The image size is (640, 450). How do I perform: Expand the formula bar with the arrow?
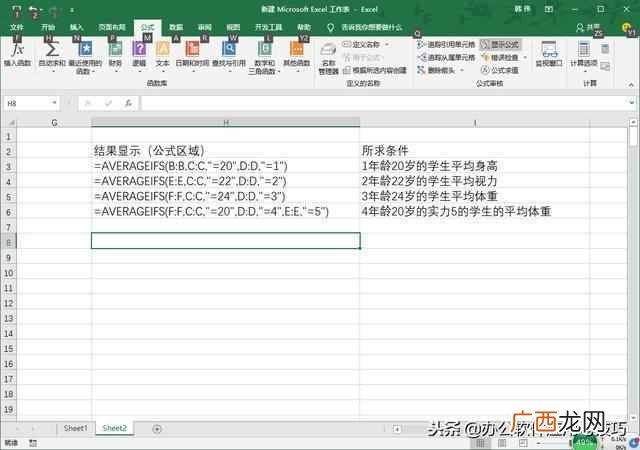pyautogui.click(x=632, y=103)
